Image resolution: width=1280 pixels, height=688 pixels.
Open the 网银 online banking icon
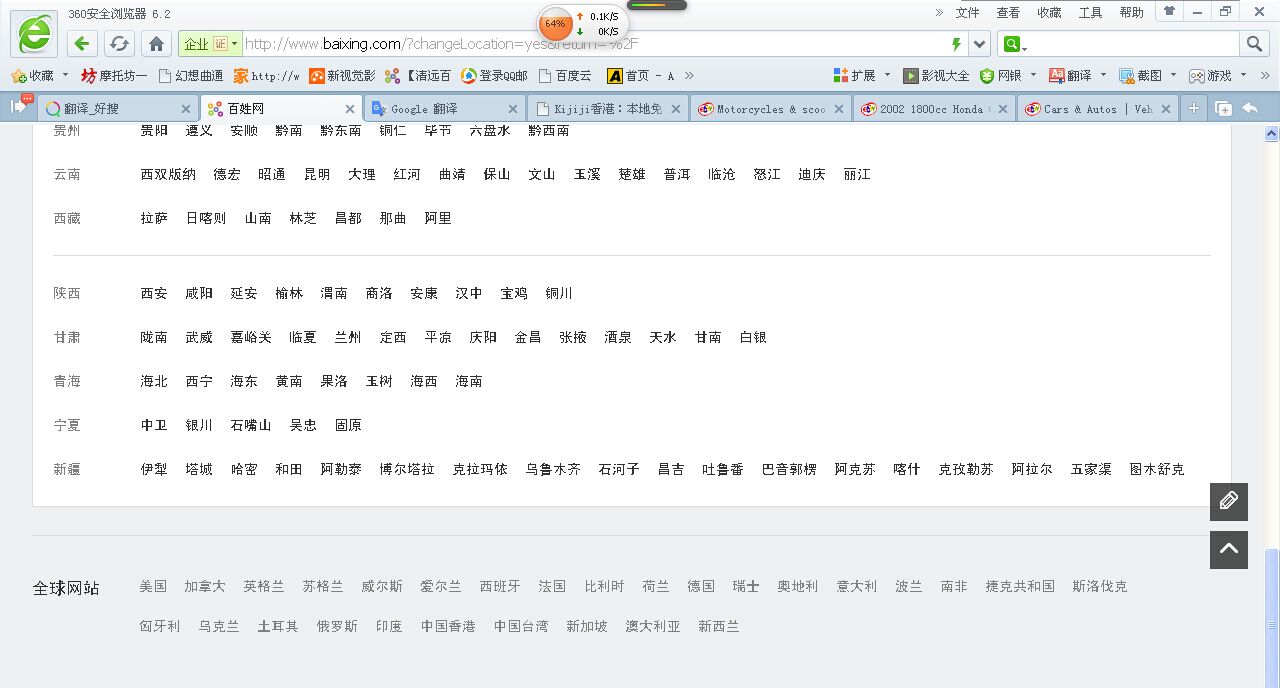coord(1001,75)
